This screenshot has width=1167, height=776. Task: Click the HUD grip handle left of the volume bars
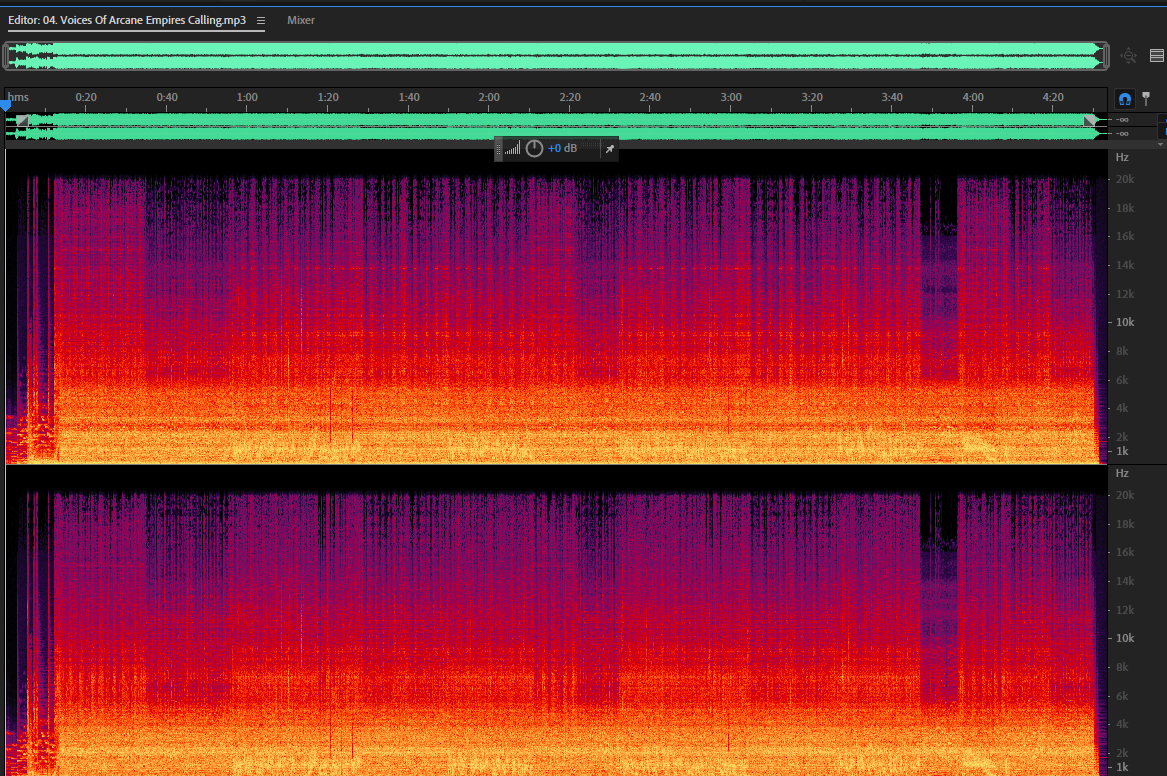pos(499,149)
